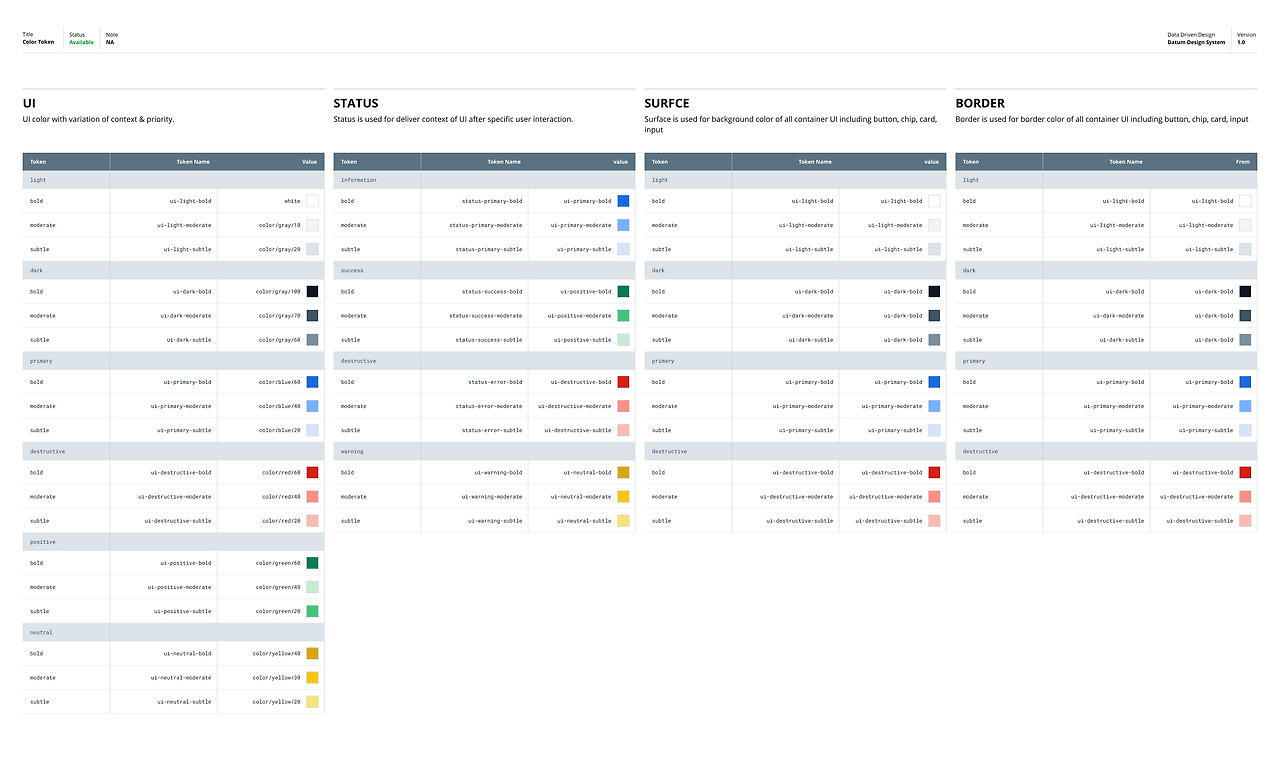Click the "UI" section heading
The image size is (1280, 759).
tap(28, 103)
